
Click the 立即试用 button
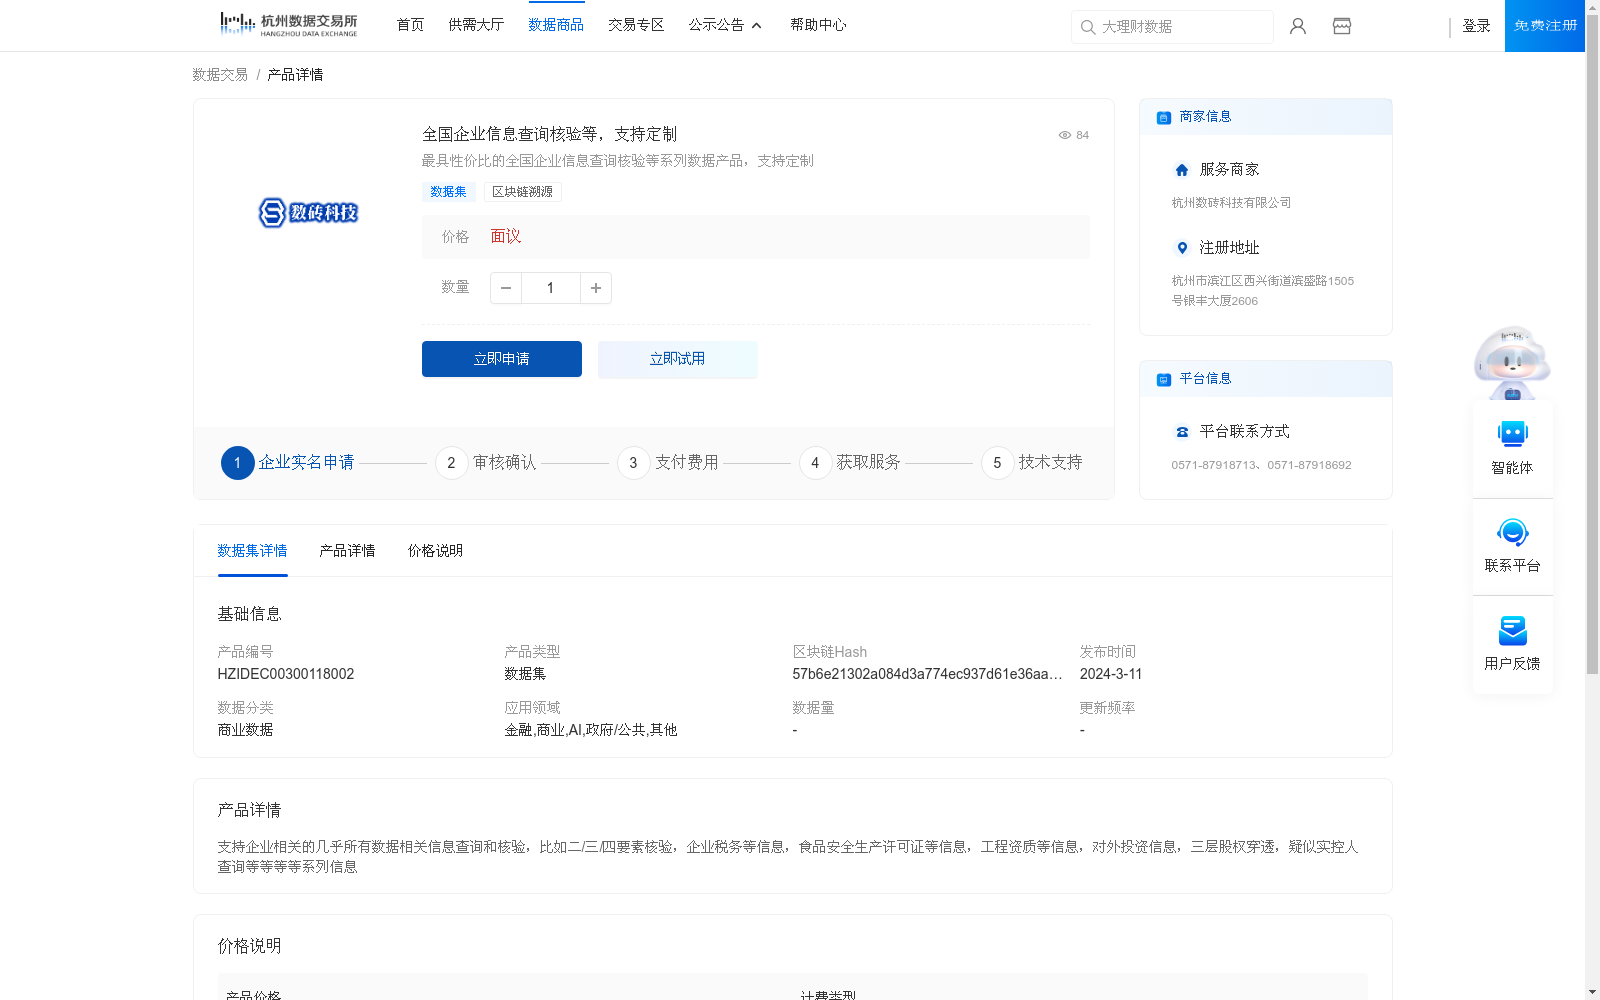pos(678,359)
